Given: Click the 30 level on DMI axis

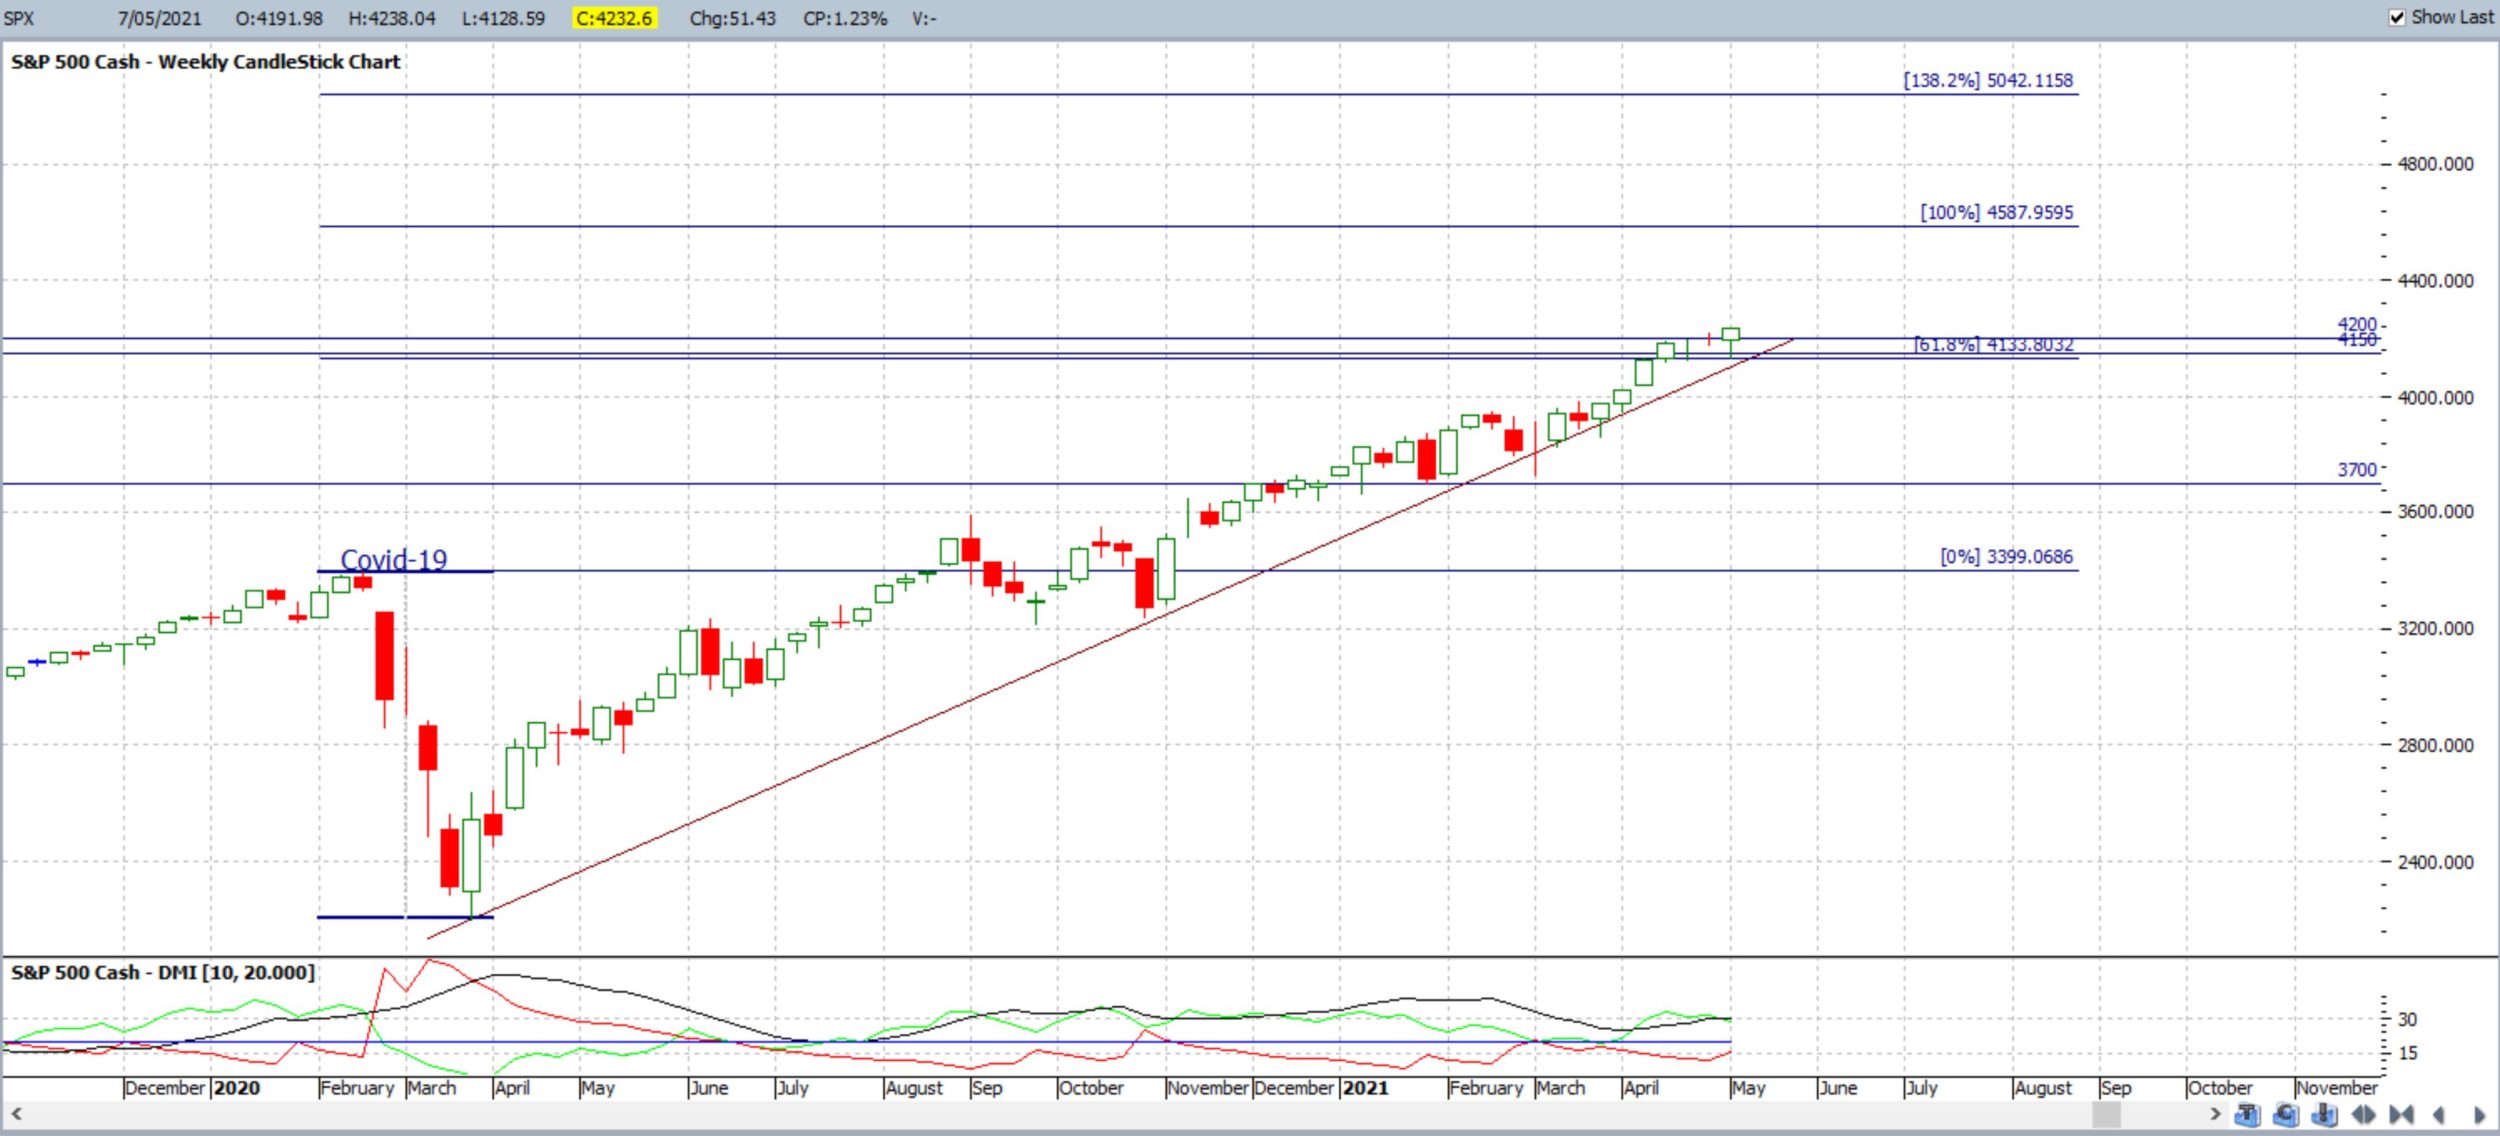Looking at the screenshot, I should (2407, 1020).
